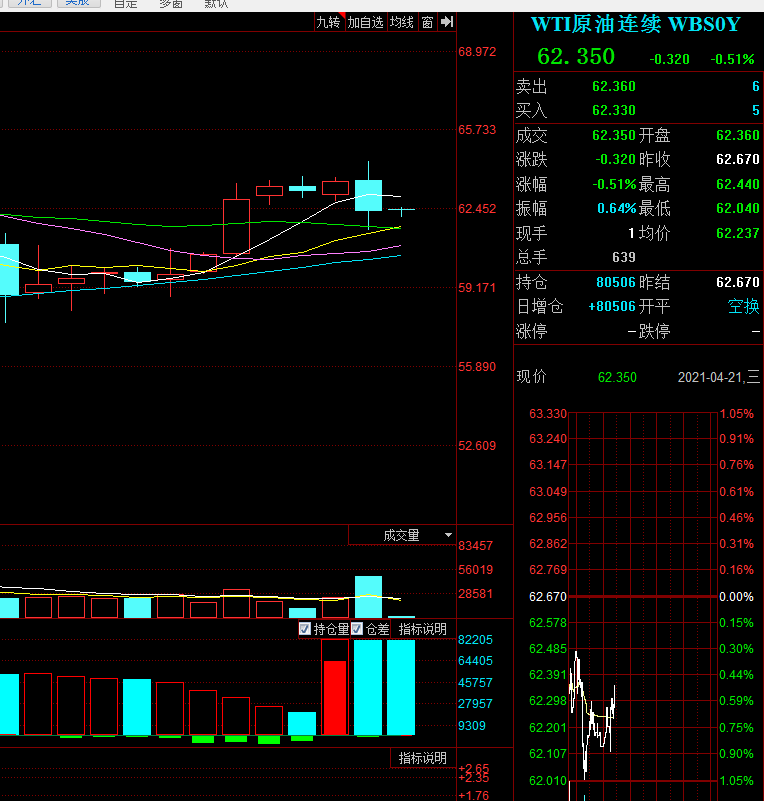Viewport: 764px width, 801px height.
Task: Click the 最低 low price 62.040
Action: [x=738, y=208]
